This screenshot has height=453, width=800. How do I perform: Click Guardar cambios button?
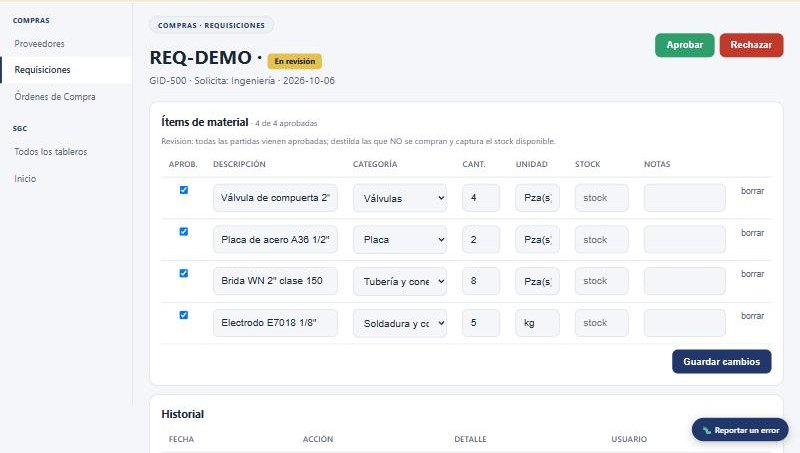[x=721, y=361]
